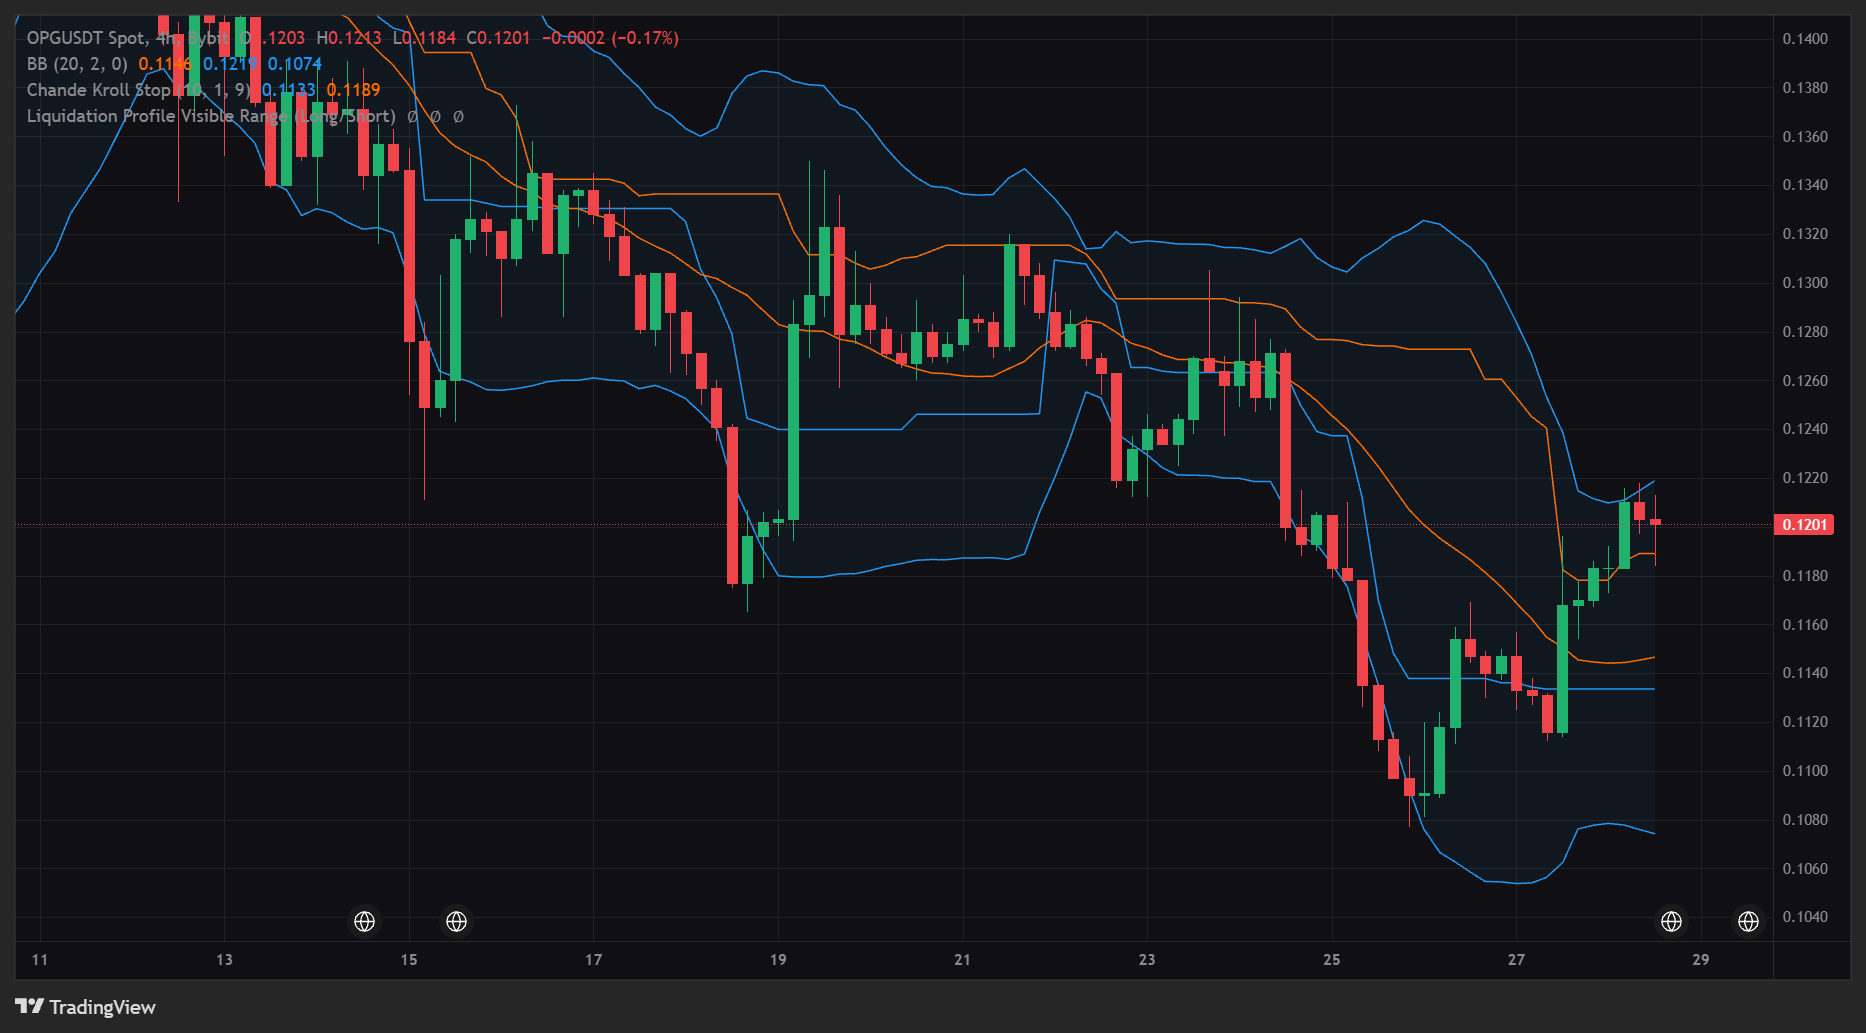
Task: Select the Chande Kroll Stop indicator label
Action: click(x=137, y=90)
